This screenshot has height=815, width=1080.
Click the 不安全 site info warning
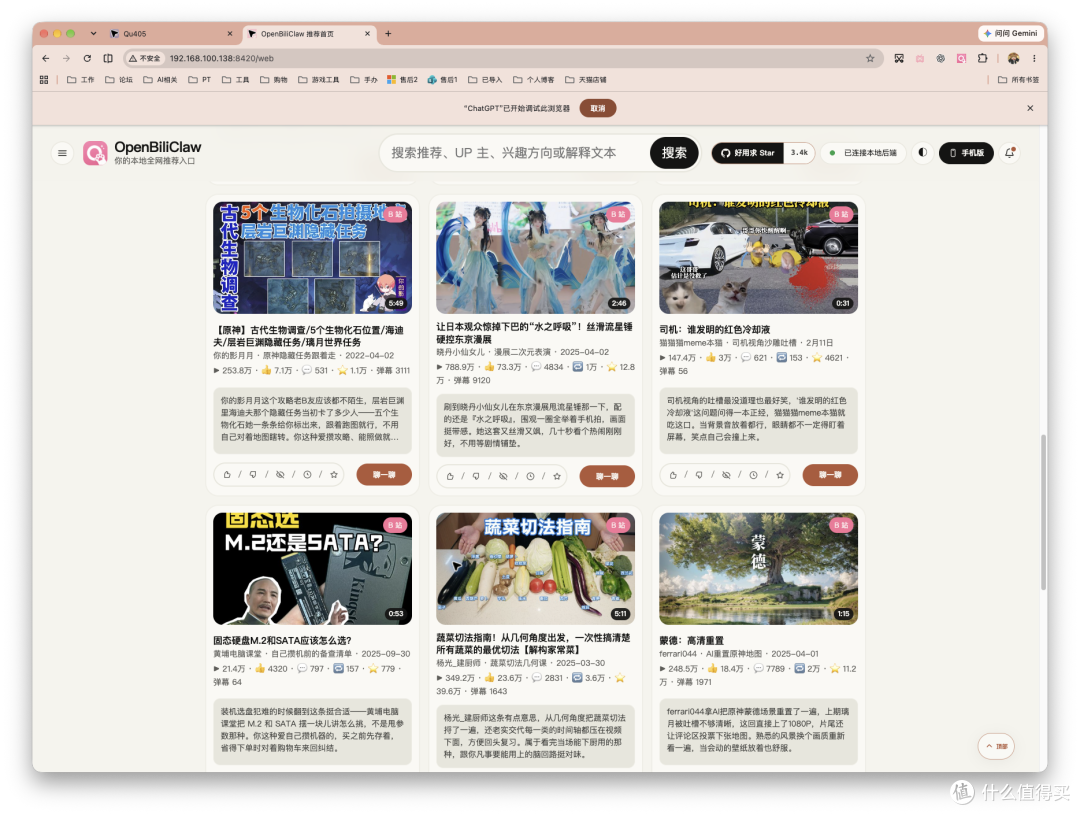[x=145, y=59]
